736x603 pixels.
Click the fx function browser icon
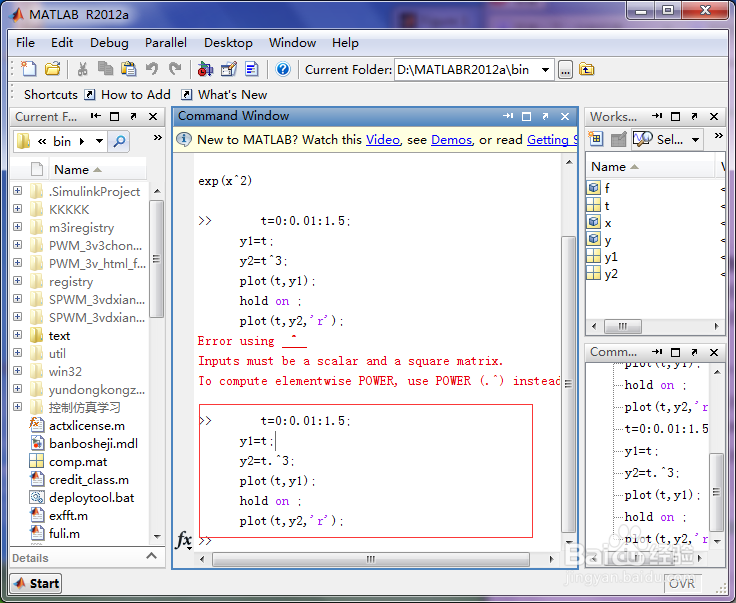(x=184, y=540)
